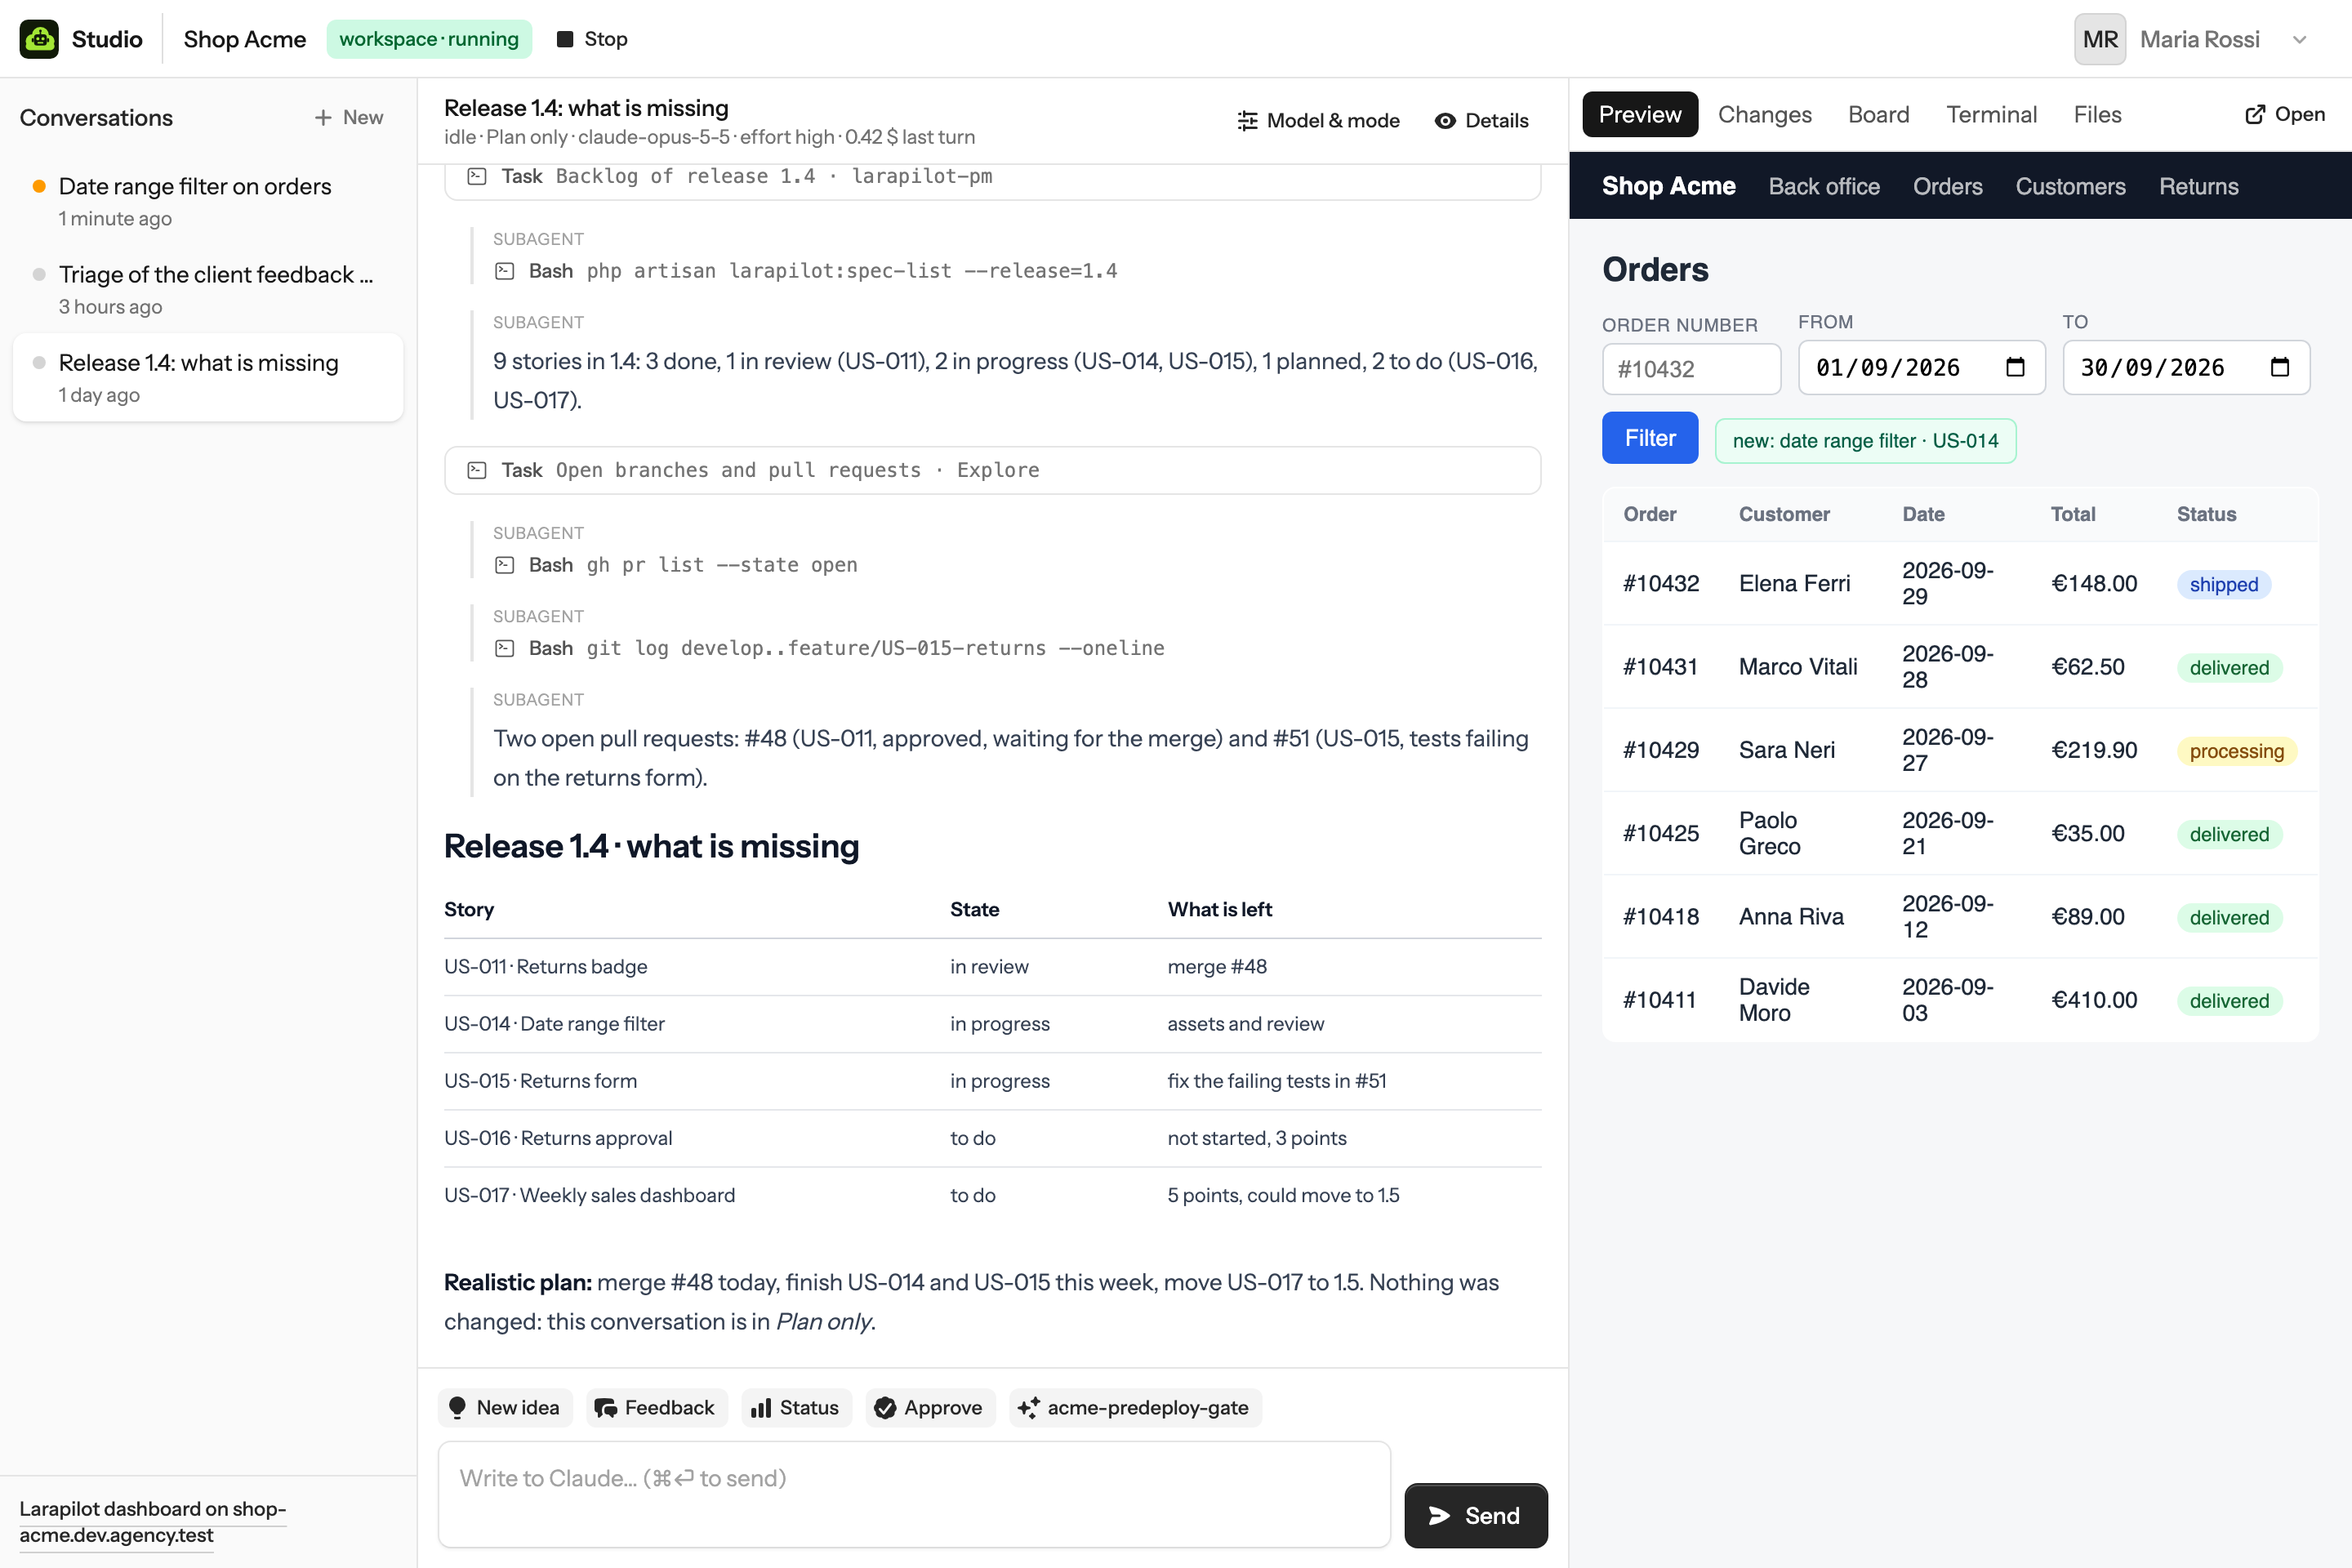Switch to the Board tab
Viewport: 2352px width, 1568px height.
coord(1878,114)
